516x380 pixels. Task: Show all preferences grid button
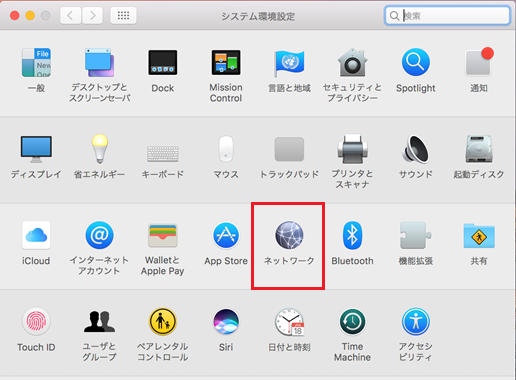pyautogui.click(x=123, y=15)
